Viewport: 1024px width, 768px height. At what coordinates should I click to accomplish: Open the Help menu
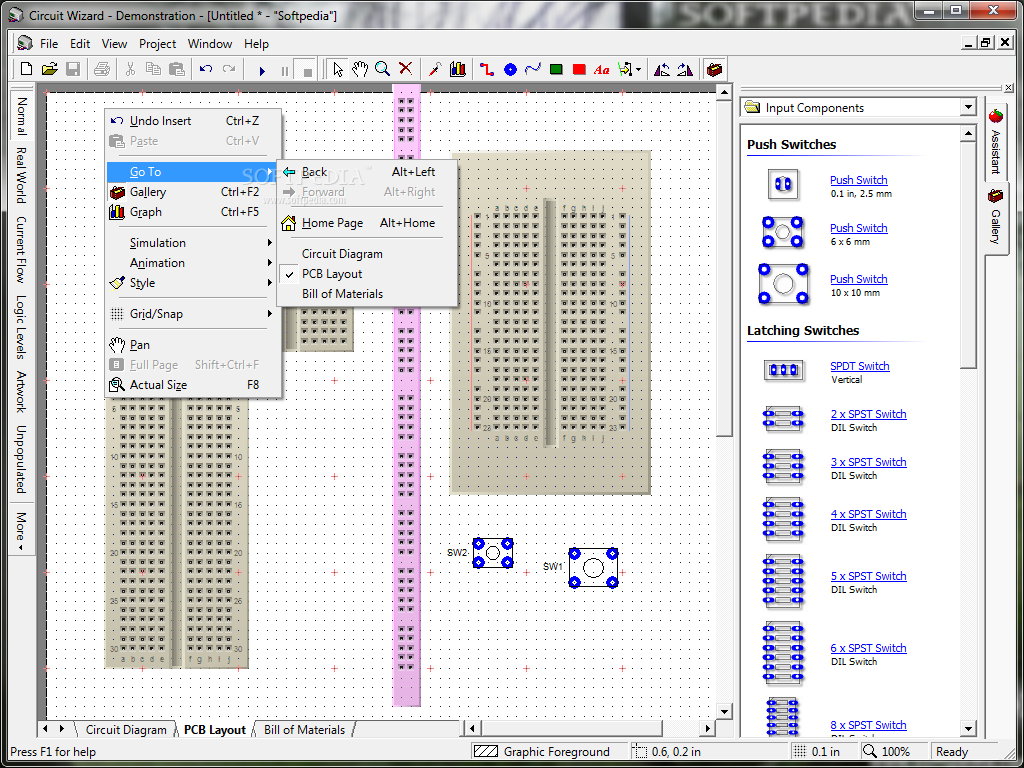[257, 44]
